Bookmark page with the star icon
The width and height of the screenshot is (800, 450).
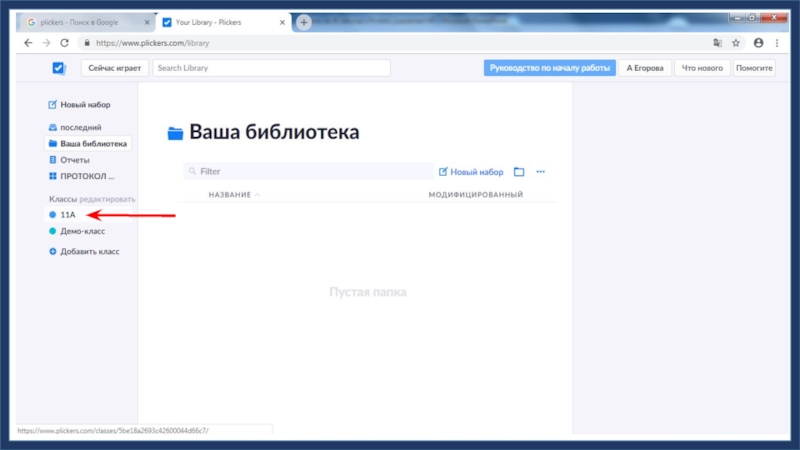736,43
